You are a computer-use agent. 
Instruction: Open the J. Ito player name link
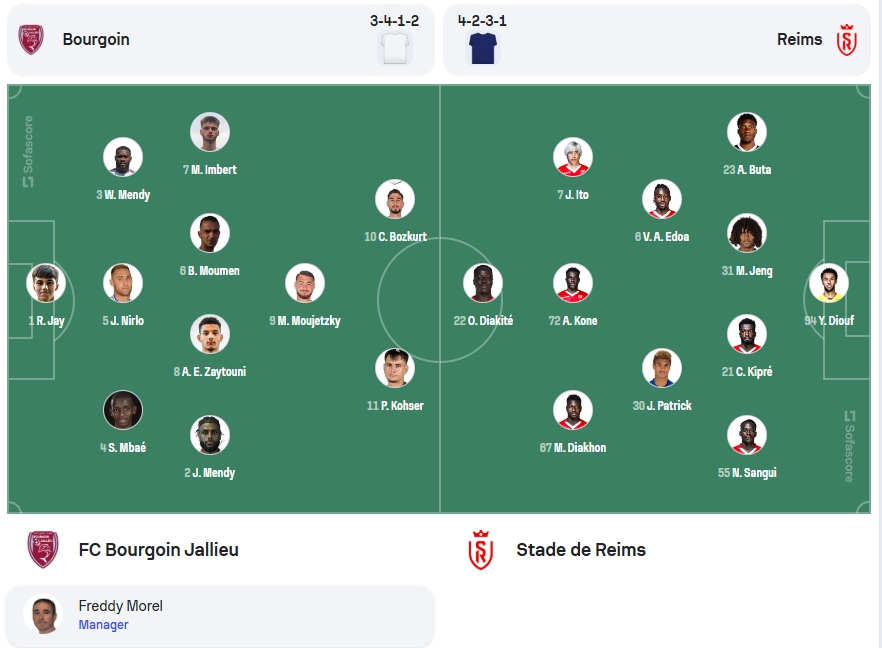pos(573,195)
